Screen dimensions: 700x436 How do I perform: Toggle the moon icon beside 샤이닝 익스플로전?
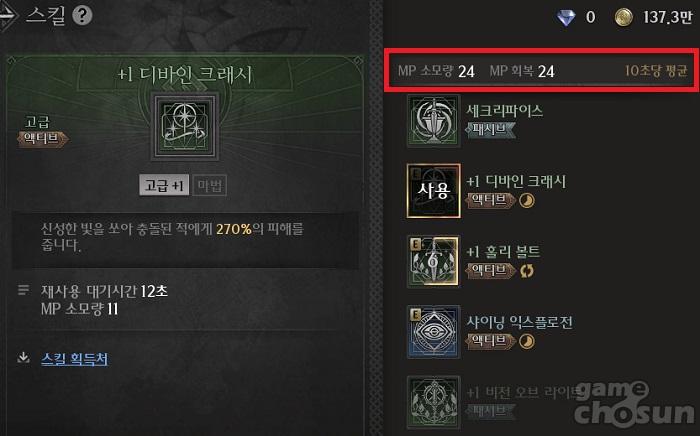pyautogui.click(x=527, y=341)
